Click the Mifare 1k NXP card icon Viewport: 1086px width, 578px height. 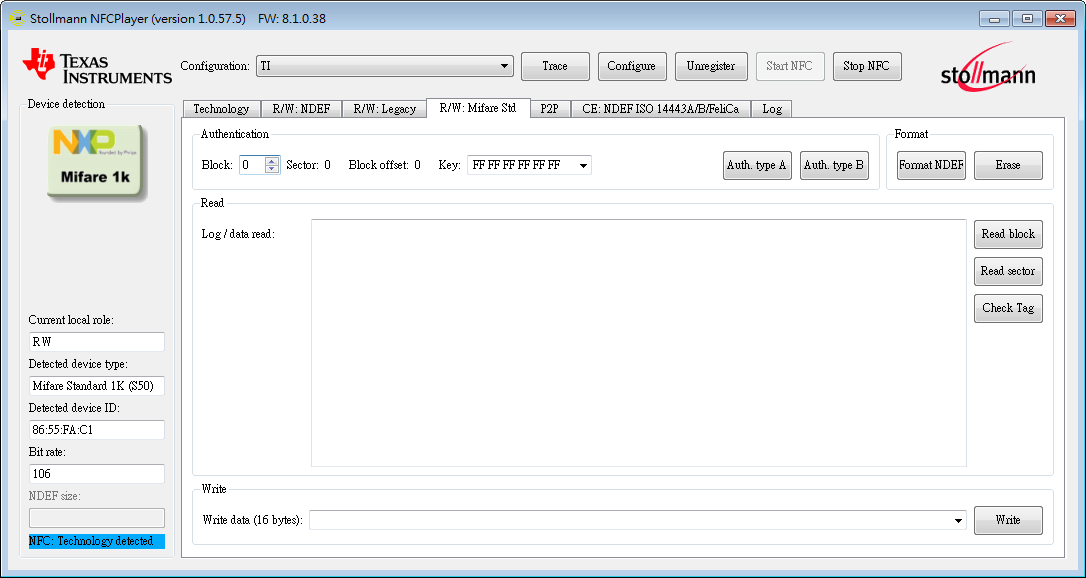(x=97, y=162)
